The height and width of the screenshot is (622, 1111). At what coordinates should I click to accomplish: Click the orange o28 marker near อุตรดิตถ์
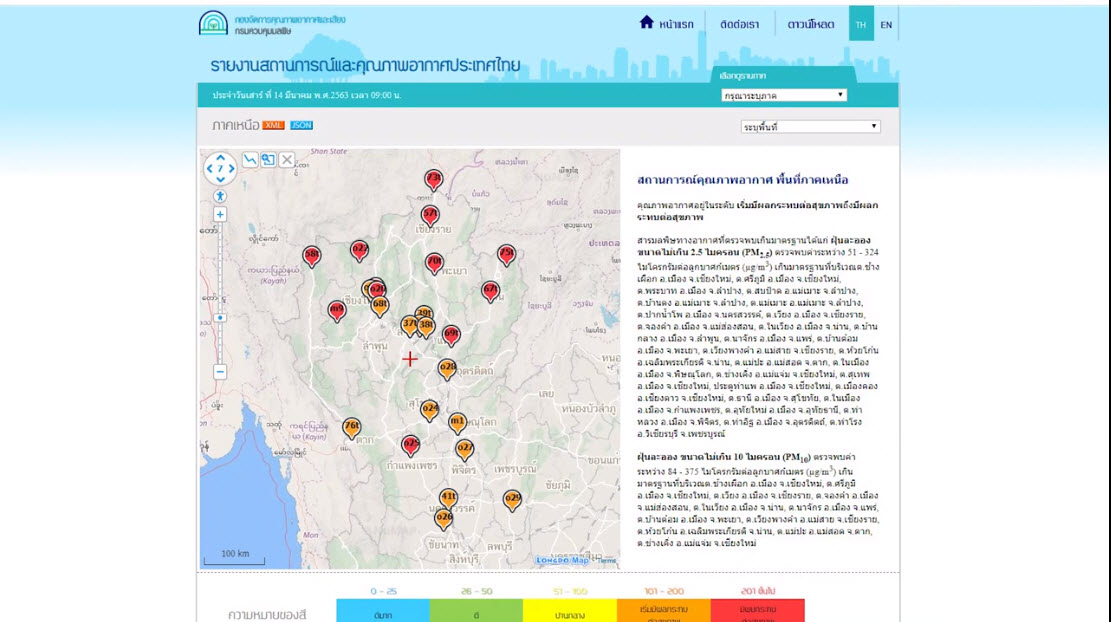447,368
